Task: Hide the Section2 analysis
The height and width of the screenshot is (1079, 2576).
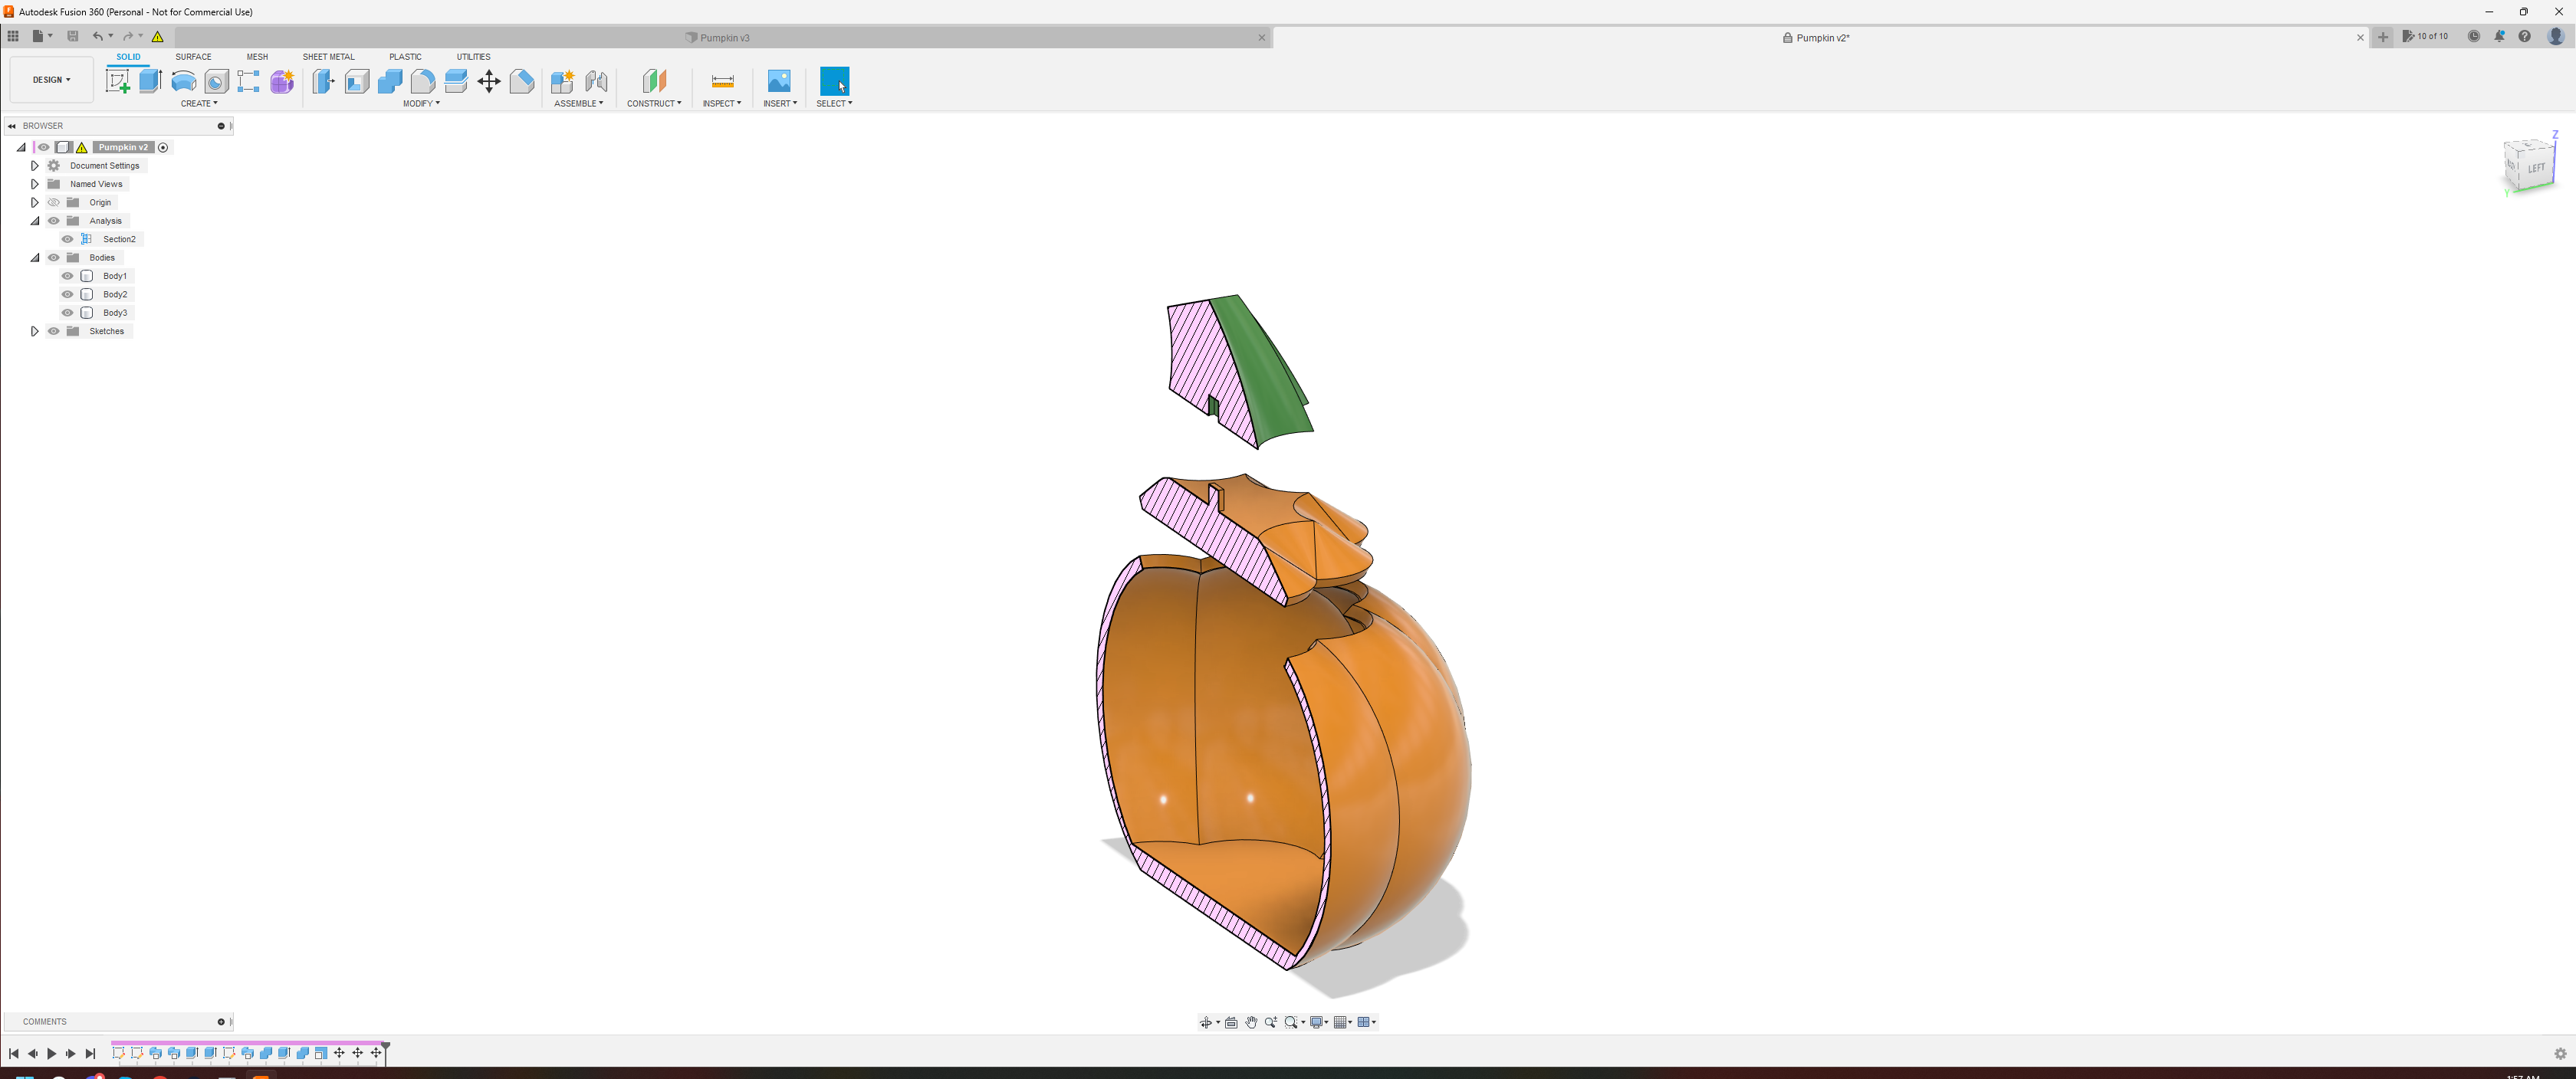Action: [x=68, y=239]
